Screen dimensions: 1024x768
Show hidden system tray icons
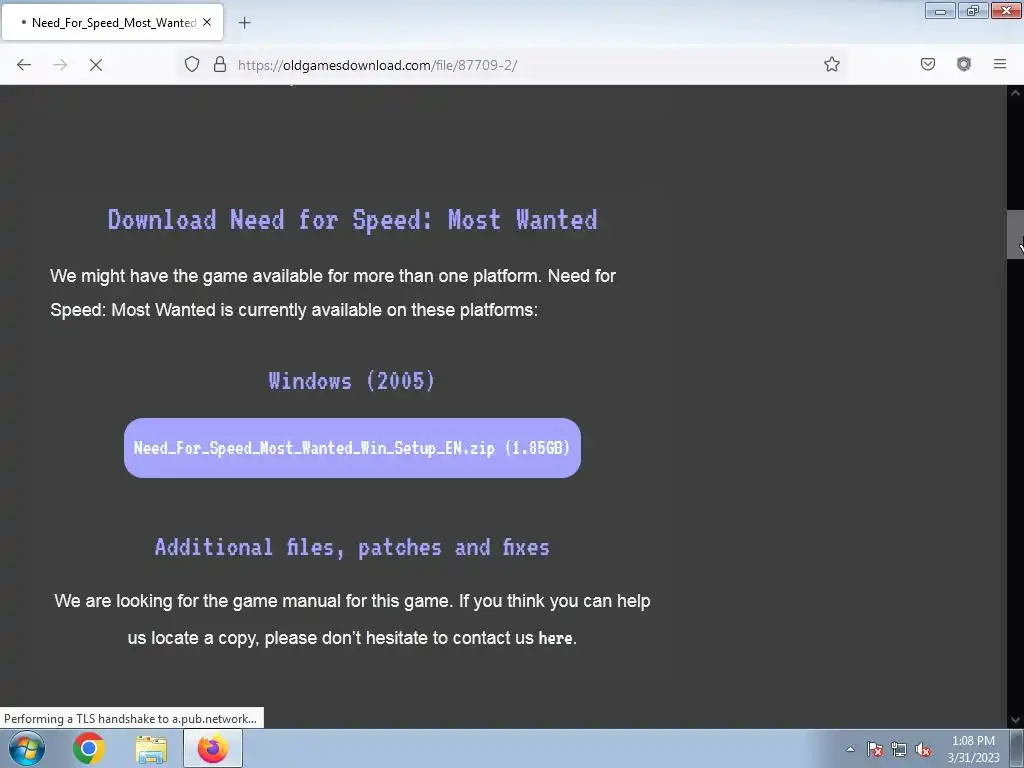pyautogui.click(x=850, y=749)
